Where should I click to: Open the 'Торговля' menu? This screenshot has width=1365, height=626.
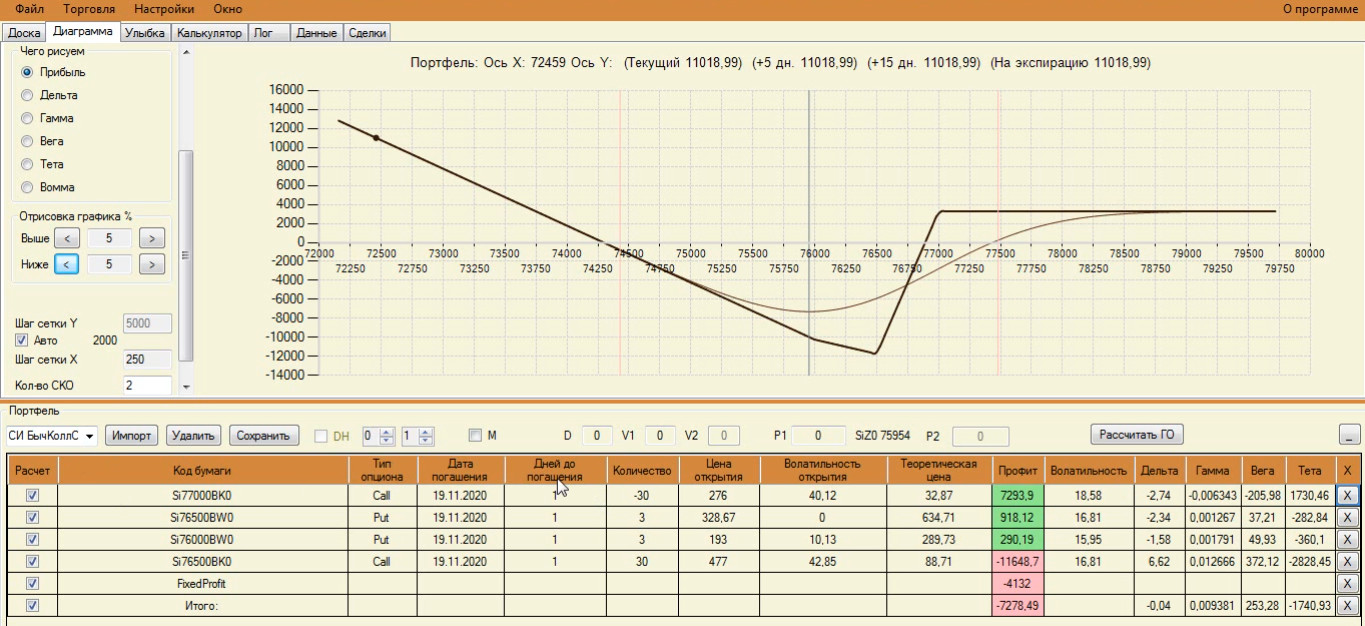[x=89, y=8]
